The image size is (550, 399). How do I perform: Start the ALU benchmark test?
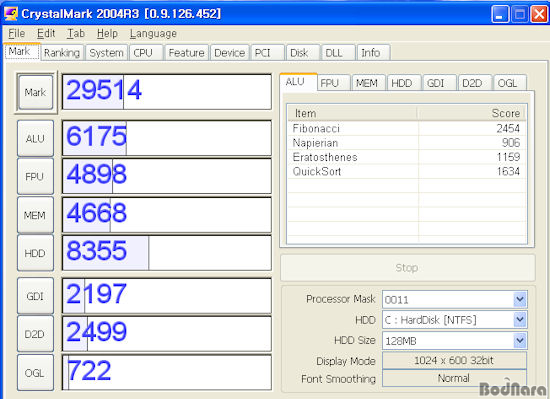(35, 138)
